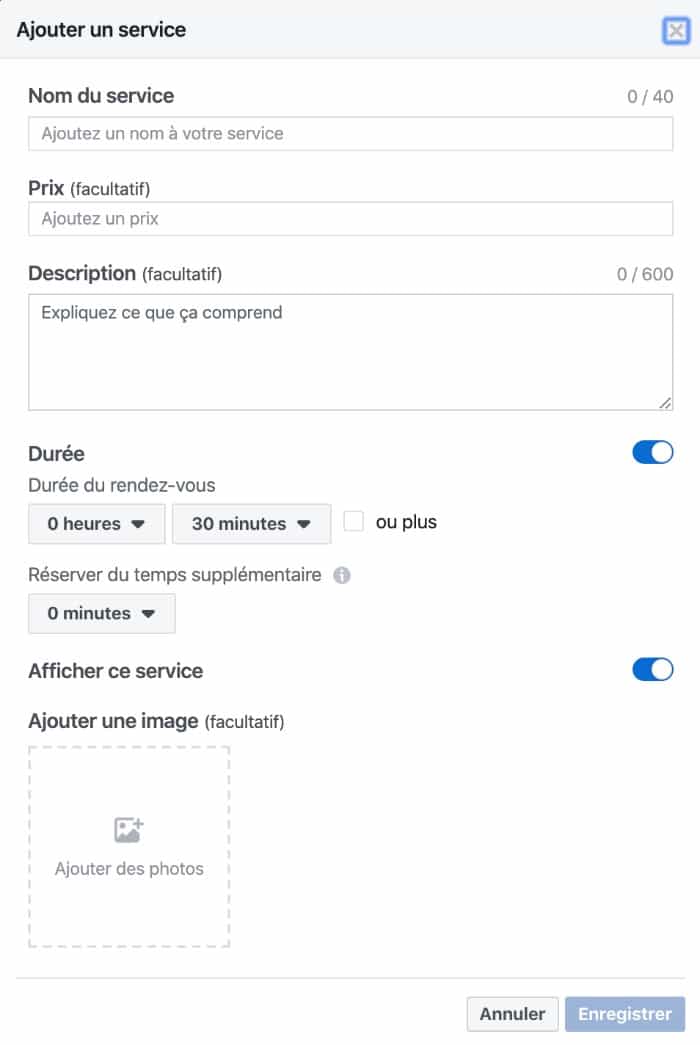Image resolution: width=700 pixels, height=1045 pixels.
Task: Open the "0 minutes" extra time dropdown
Action: (x=102, y=614)
